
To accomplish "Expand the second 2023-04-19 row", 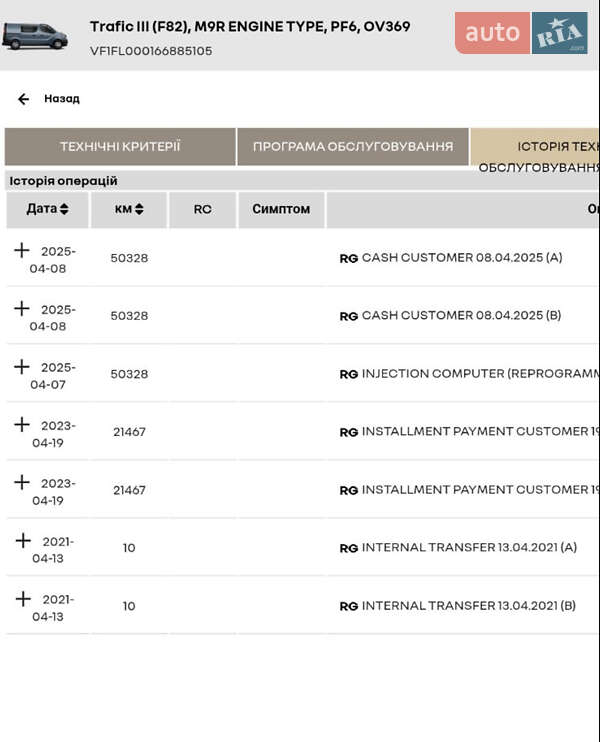I will pos(22,482).
